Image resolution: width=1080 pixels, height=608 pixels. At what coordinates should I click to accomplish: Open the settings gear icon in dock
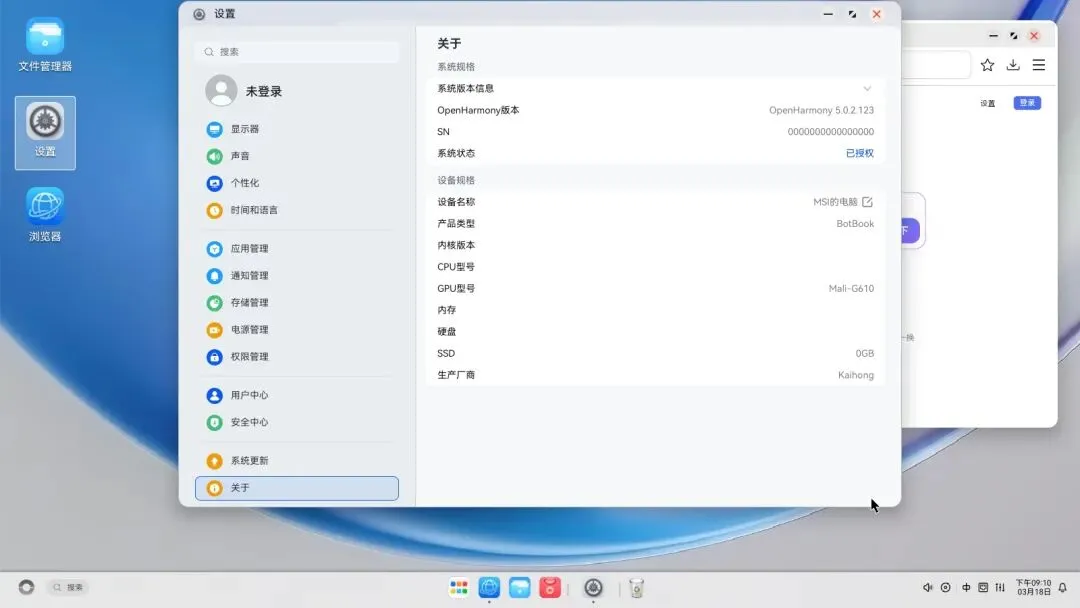(x=593, y=587)
